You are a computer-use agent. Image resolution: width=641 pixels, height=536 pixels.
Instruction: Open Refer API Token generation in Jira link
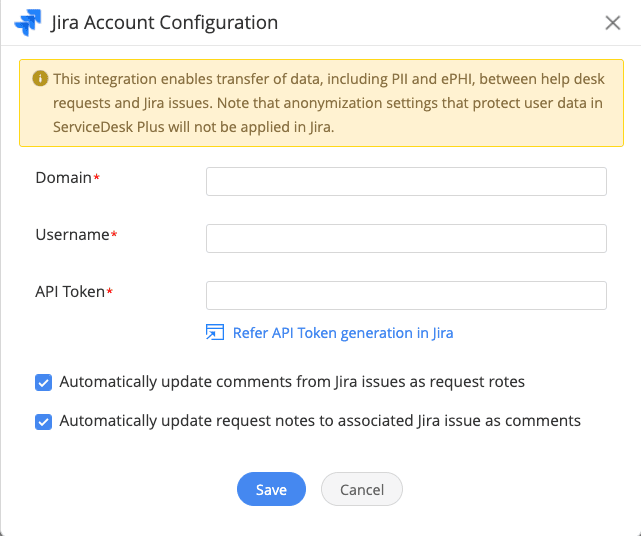click(343, 333)
